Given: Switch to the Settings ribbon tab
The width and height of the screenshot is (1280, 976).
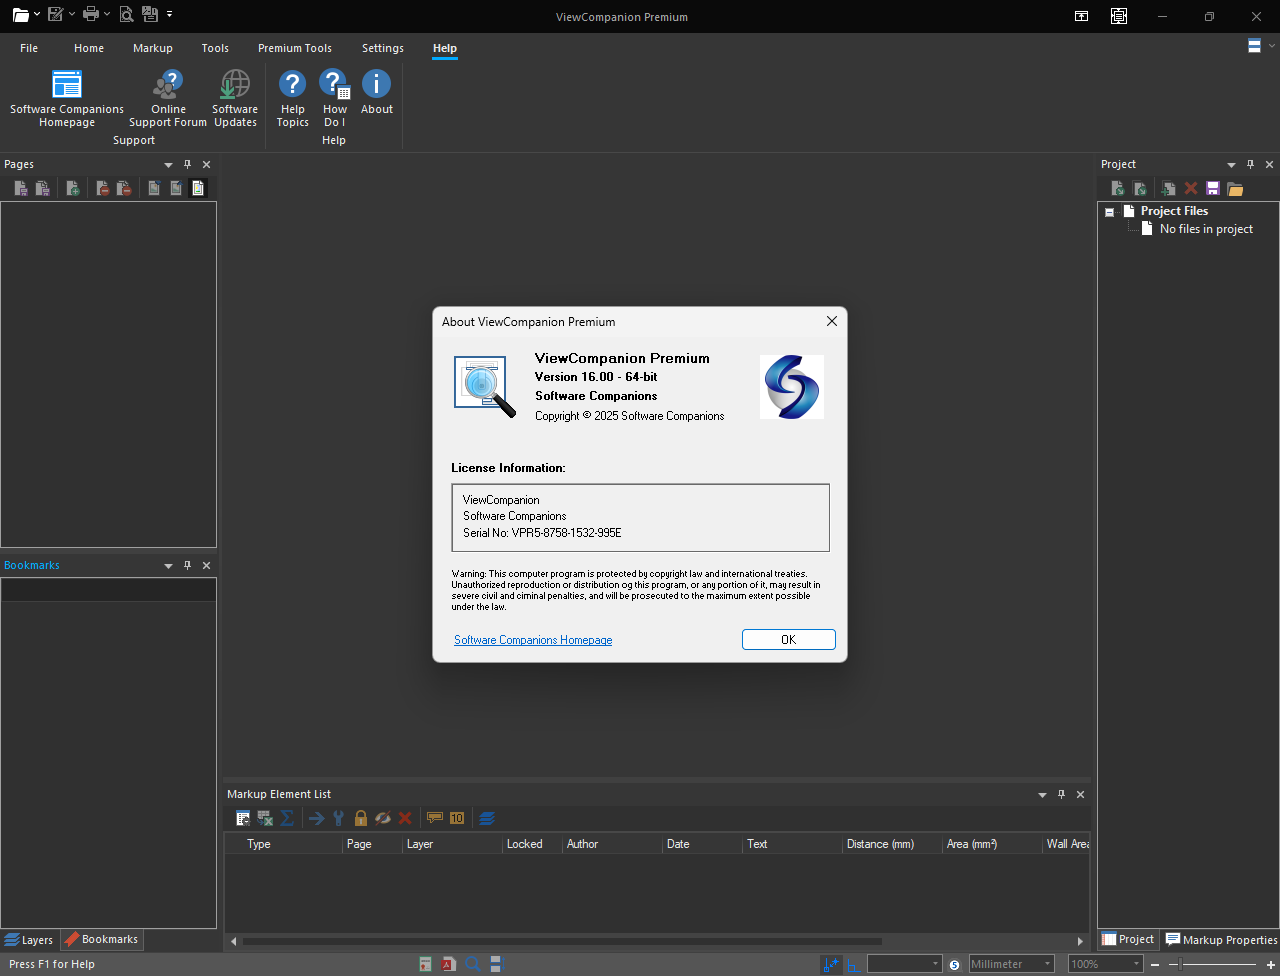Looking at the screenshot, I should pyautogui.click(x=383, y=48).
